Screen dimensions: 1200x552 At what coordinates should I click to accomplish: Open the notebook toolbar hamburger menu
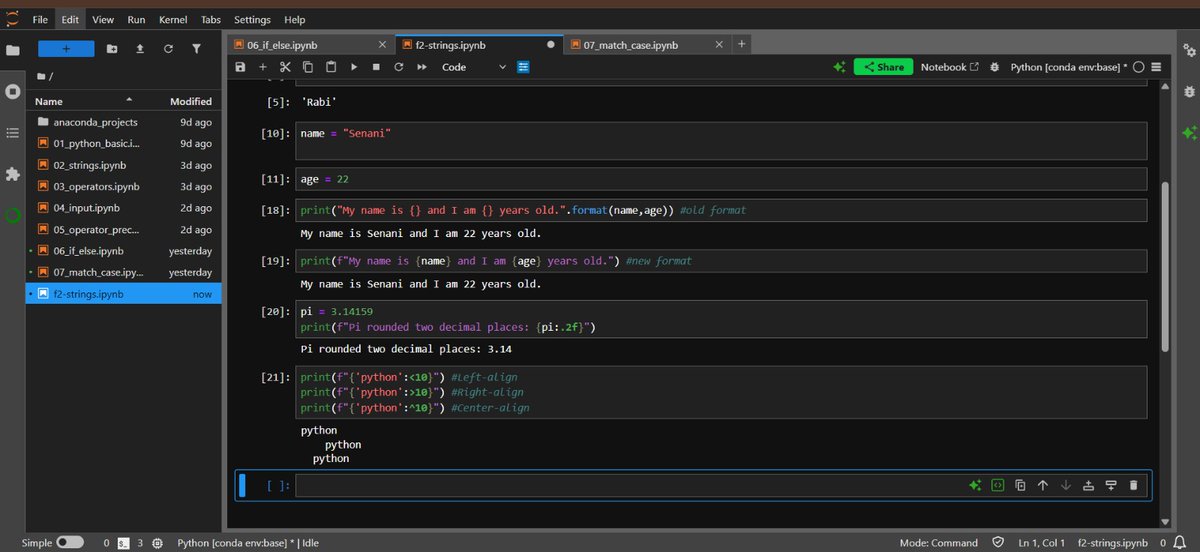[x=1155, y=67]
